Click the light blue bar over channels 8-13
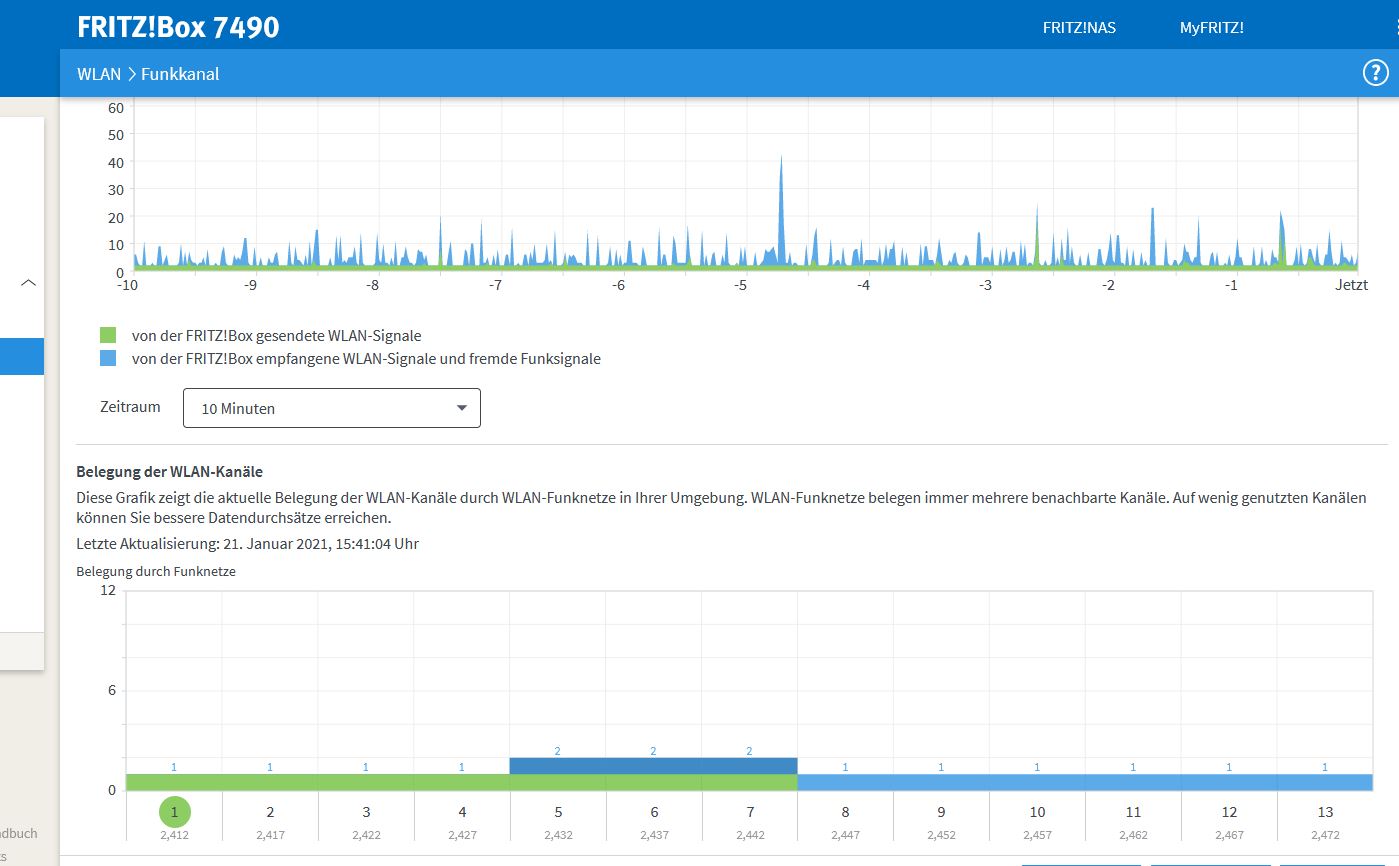The image size is (1399, 866). click(1085, 782)
